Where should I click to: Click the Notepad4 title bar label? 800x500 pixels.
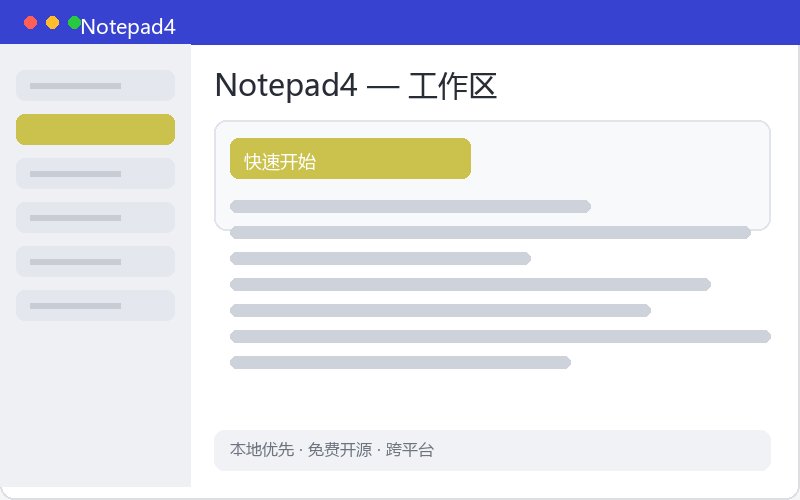click(128, 27)
